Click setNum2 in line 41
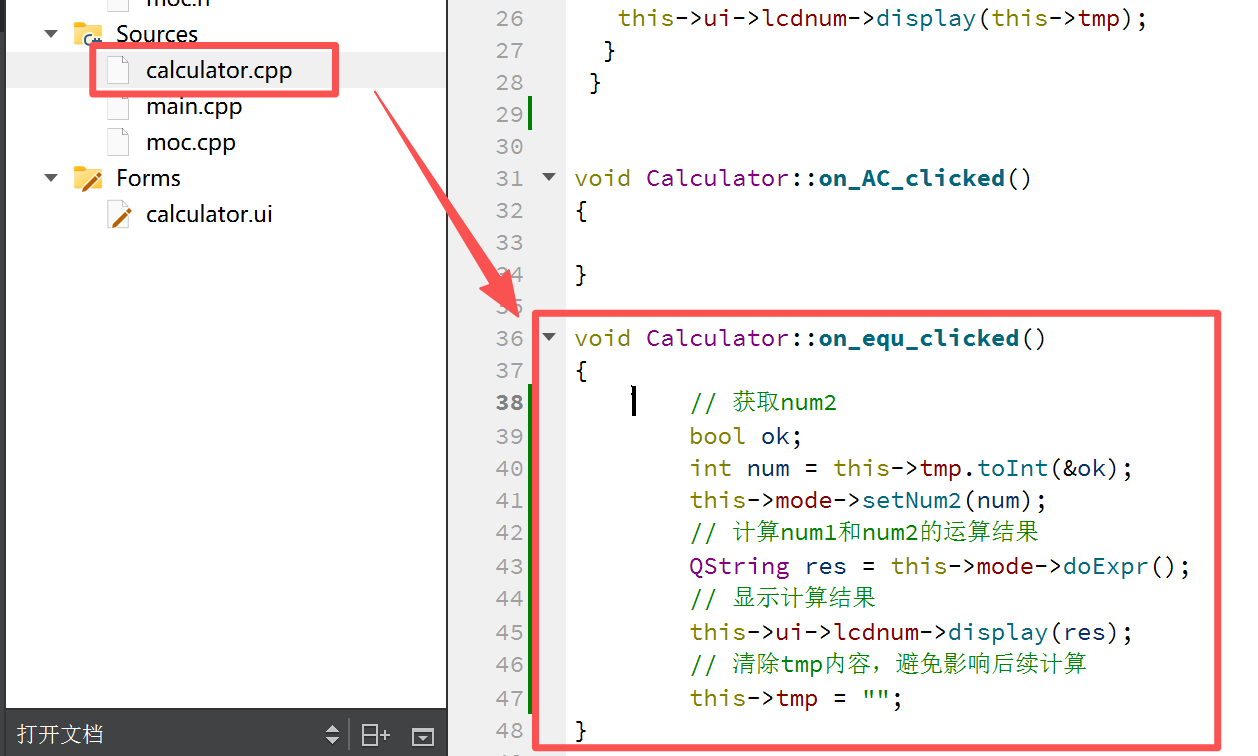This screenshot has height=756, width=1258. (912, 501)
